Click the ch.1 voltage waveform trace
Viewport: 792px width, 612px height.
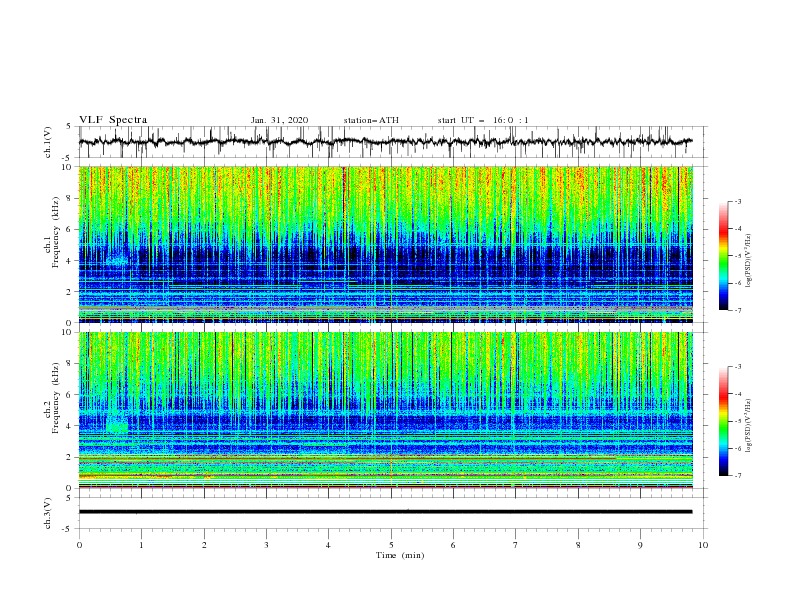tap(385, 141)
